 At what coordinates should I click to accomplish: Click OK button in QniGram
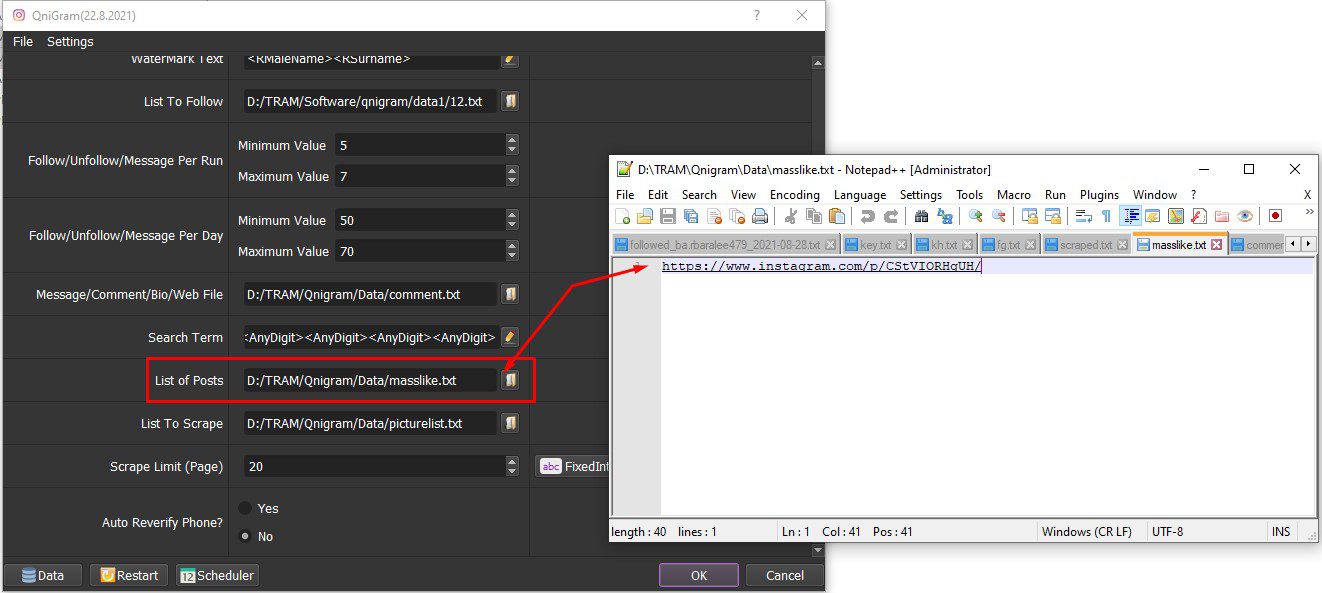click(699, 575)
